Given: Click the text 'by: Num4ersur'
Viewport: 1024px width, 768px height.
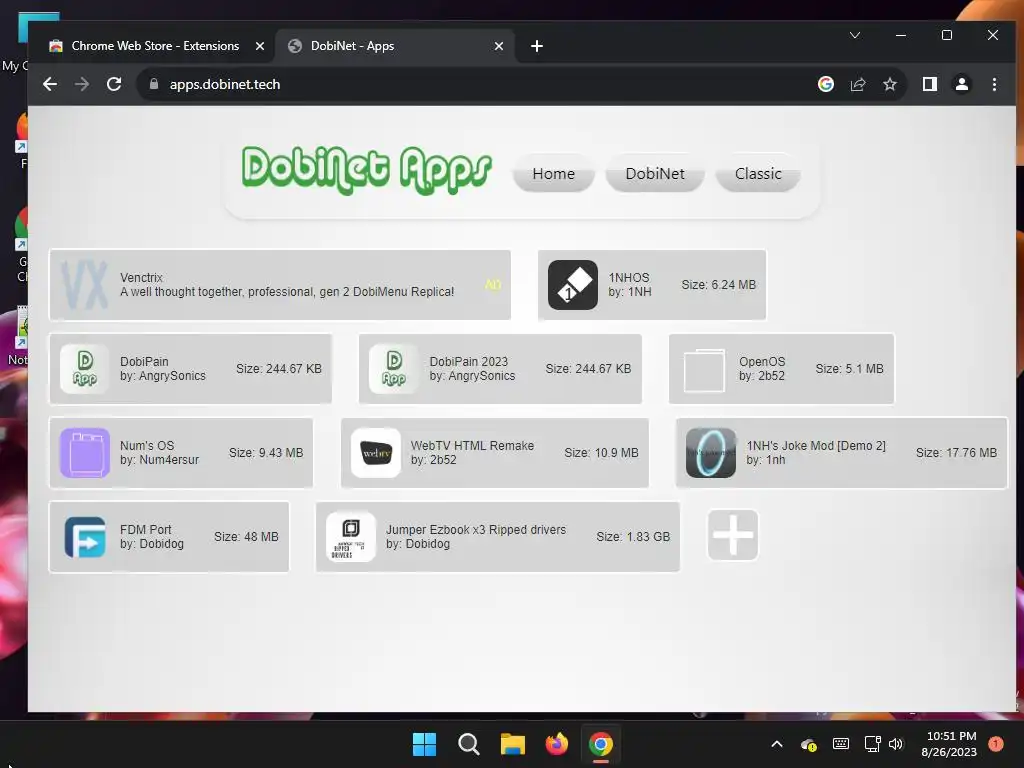Looking at the screenshot, I should tap(159, 460).
